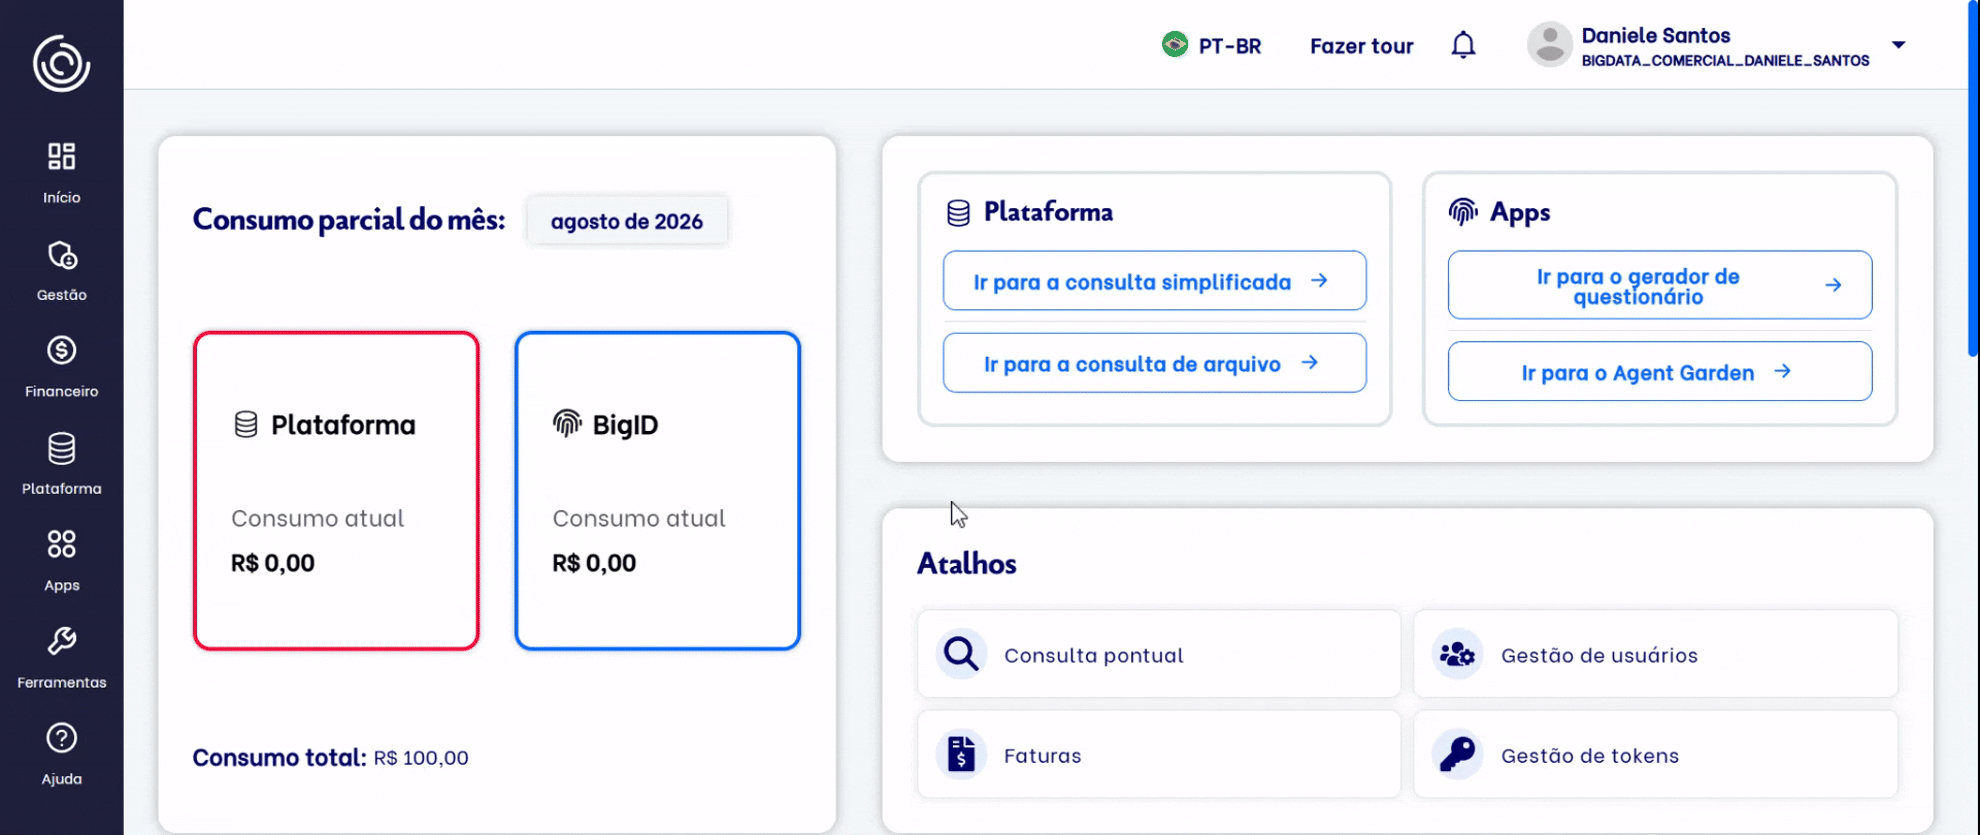Click Ir para a consulta simplificada
The height and width of the screenshot is (835, 1980).
click(1154, 281)
